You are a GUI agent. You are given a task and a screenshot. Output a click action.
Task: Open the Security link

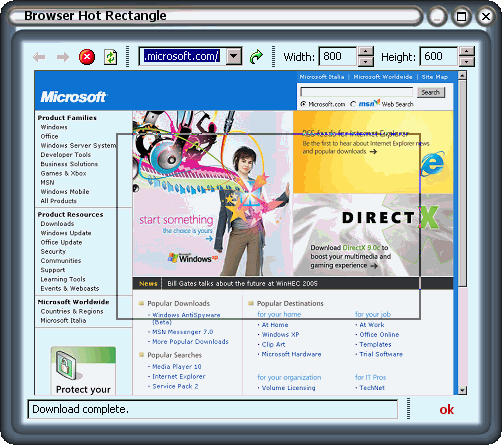pyautogui.click(x=53, y=252)
